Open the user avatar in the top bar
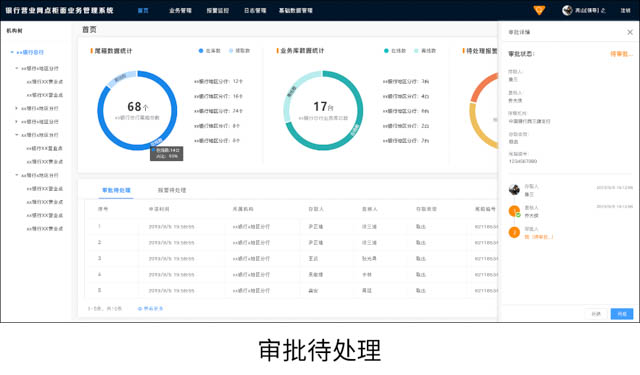Viewport: 640px width, 375px height. coord(567,10)
